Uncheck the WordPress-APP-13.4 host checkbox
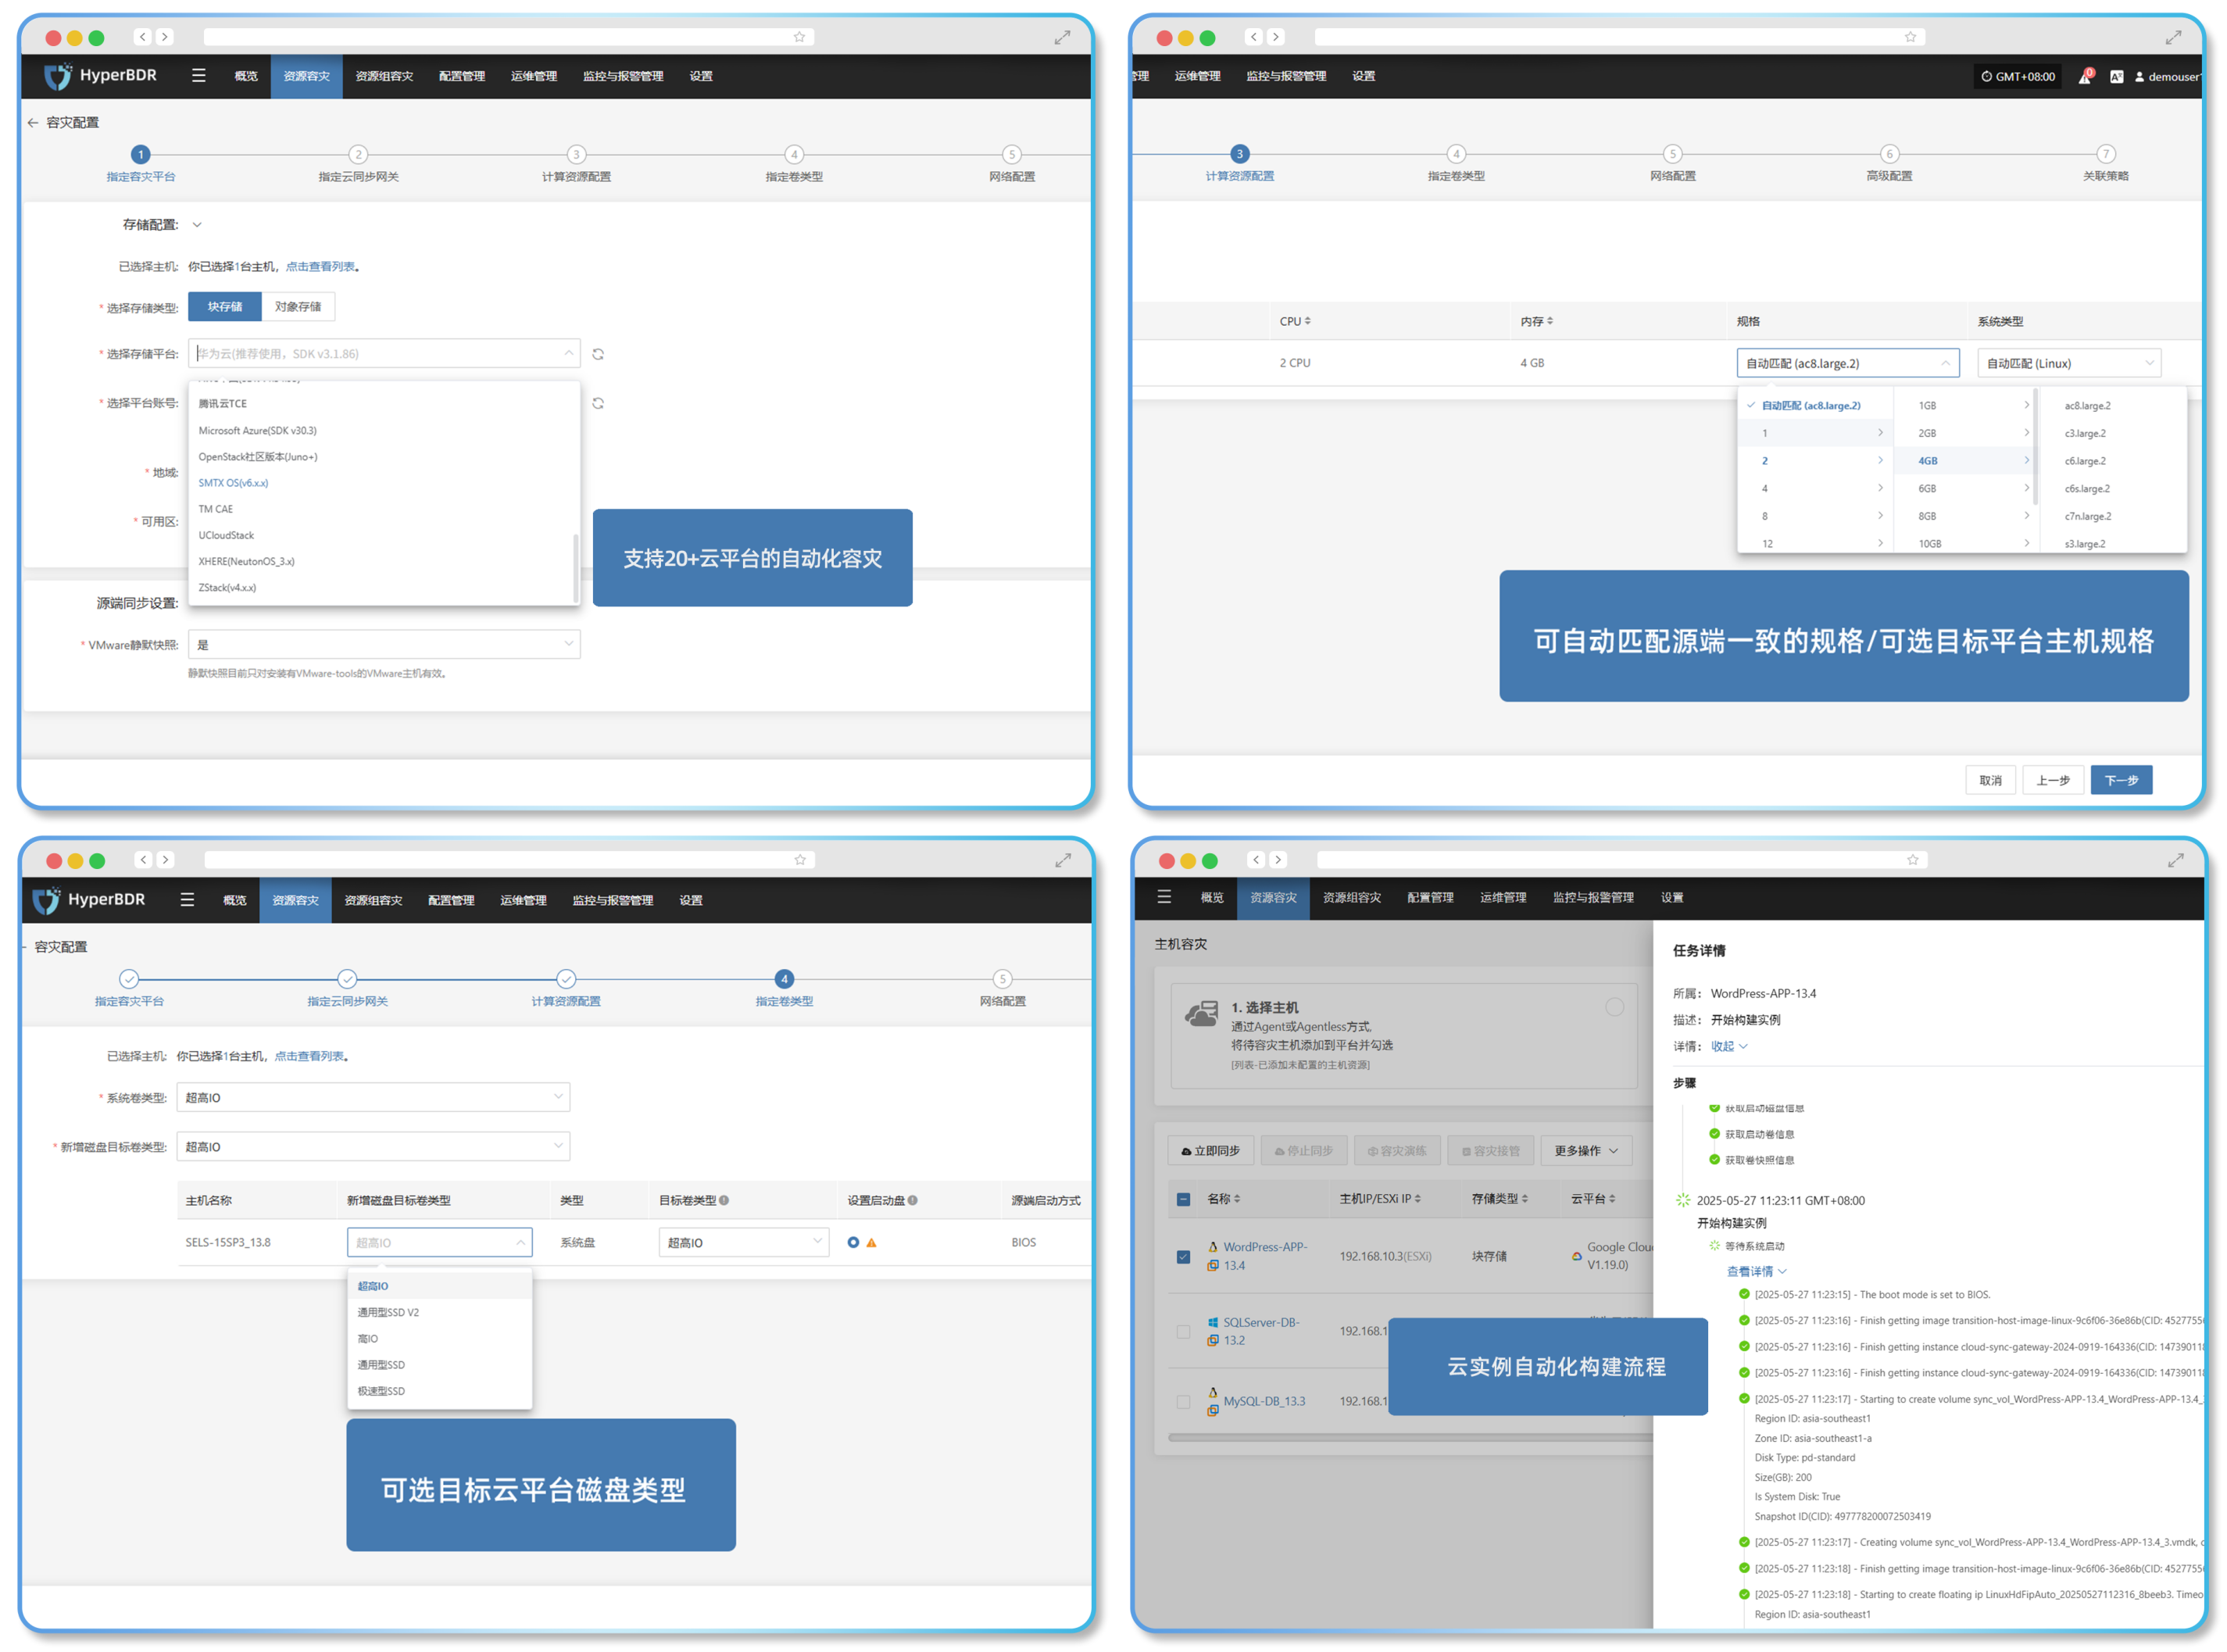 coord(1183,1257)
